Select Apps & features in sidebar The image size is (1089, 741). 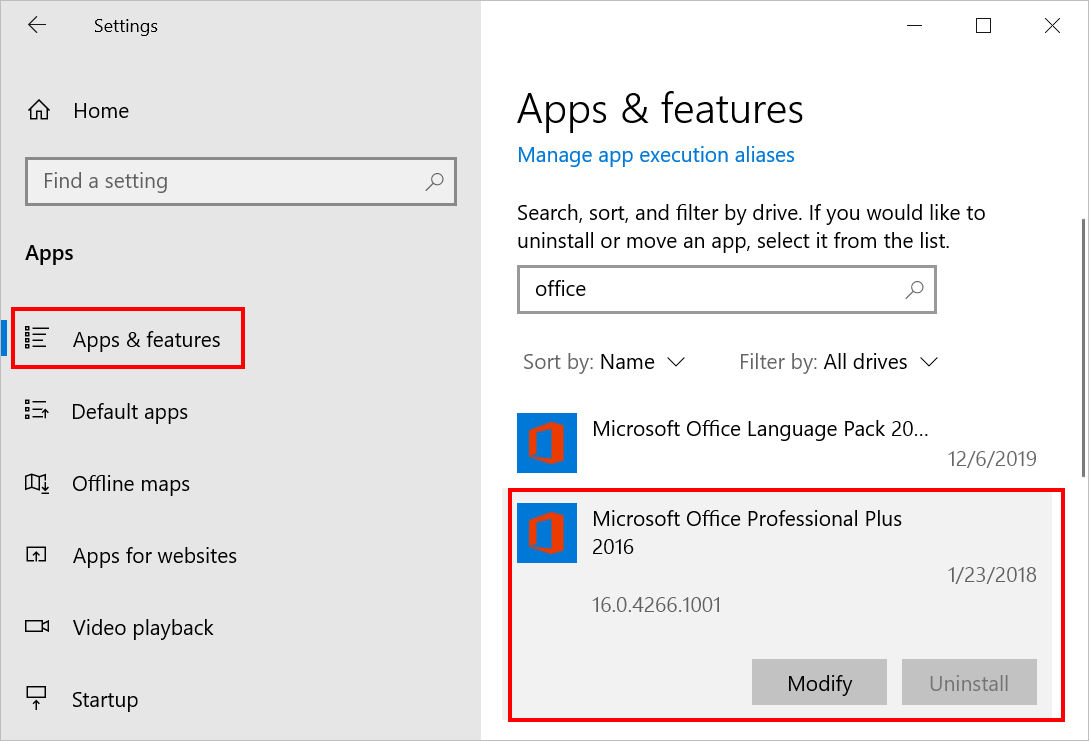click(146, 340)
